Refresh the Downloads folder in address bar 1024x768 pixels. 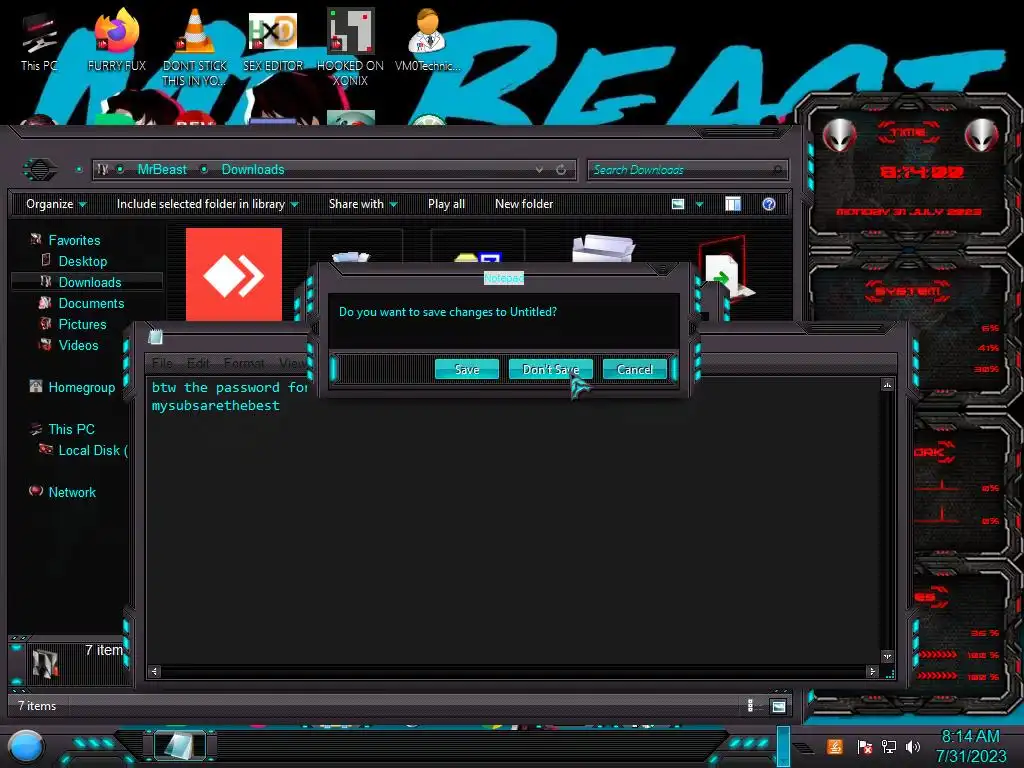(561, 170)
